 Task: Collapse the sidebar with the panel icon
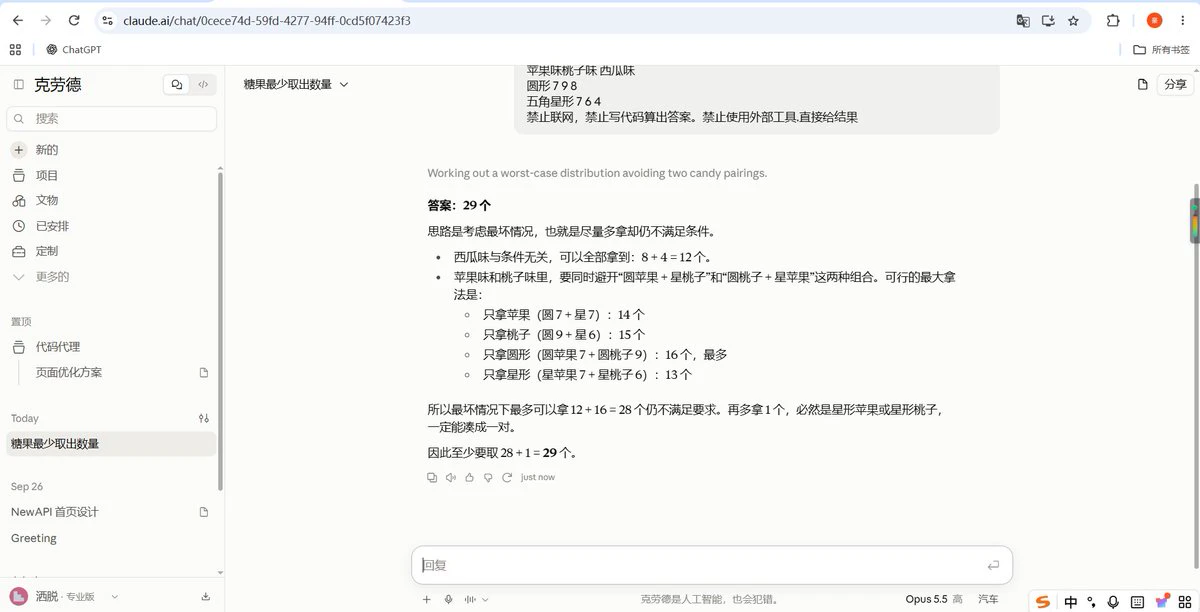[x=18, y=85]
